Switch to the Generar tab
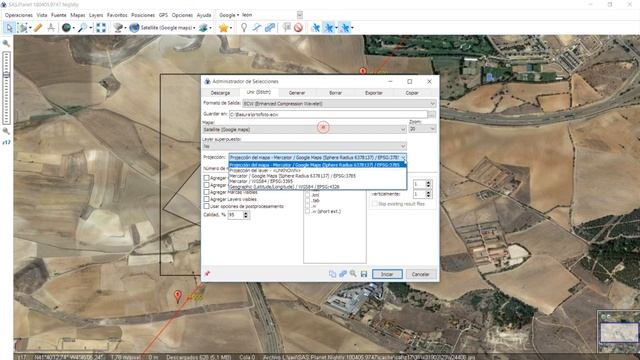Screen dimensions: 640x360 click(297, 93)
